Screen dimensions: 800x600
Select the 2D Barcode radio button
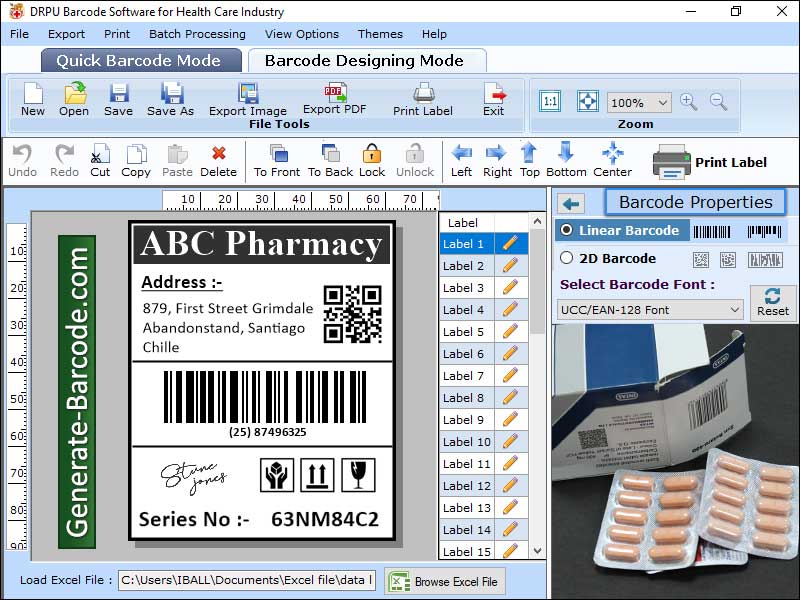coord(567,258)
